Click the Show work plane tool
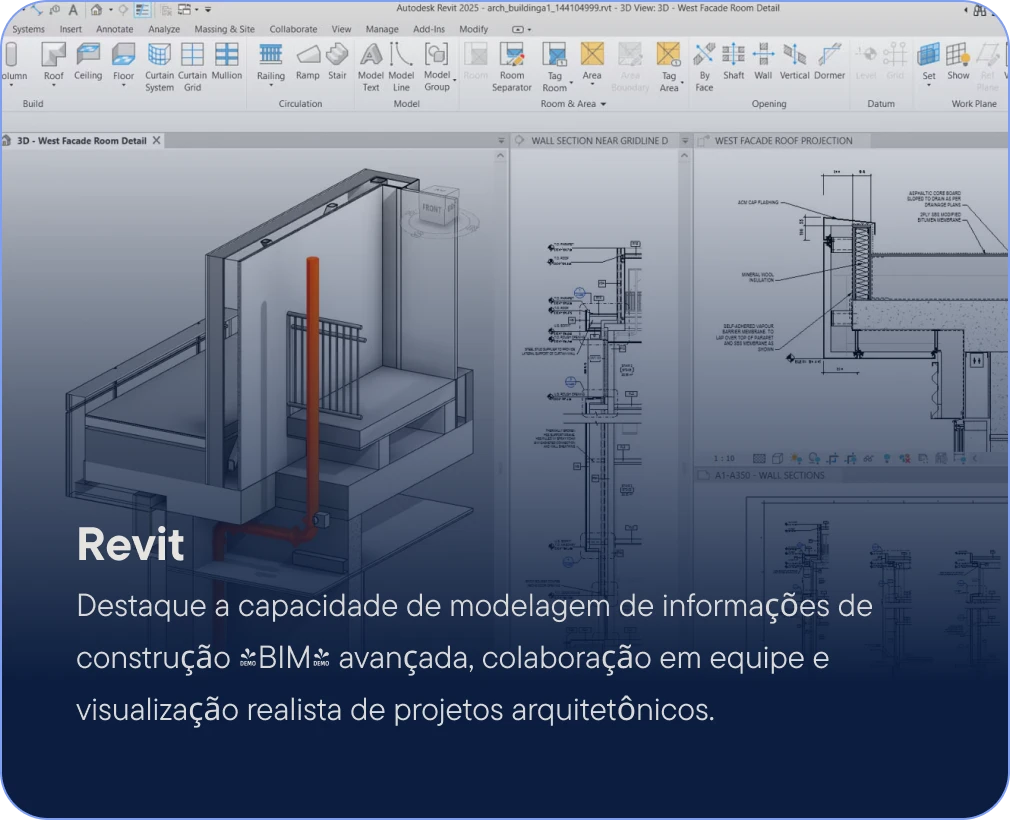Image resolution: width=1010 pixels, height=820 pixels. click(x=958, y=62)
